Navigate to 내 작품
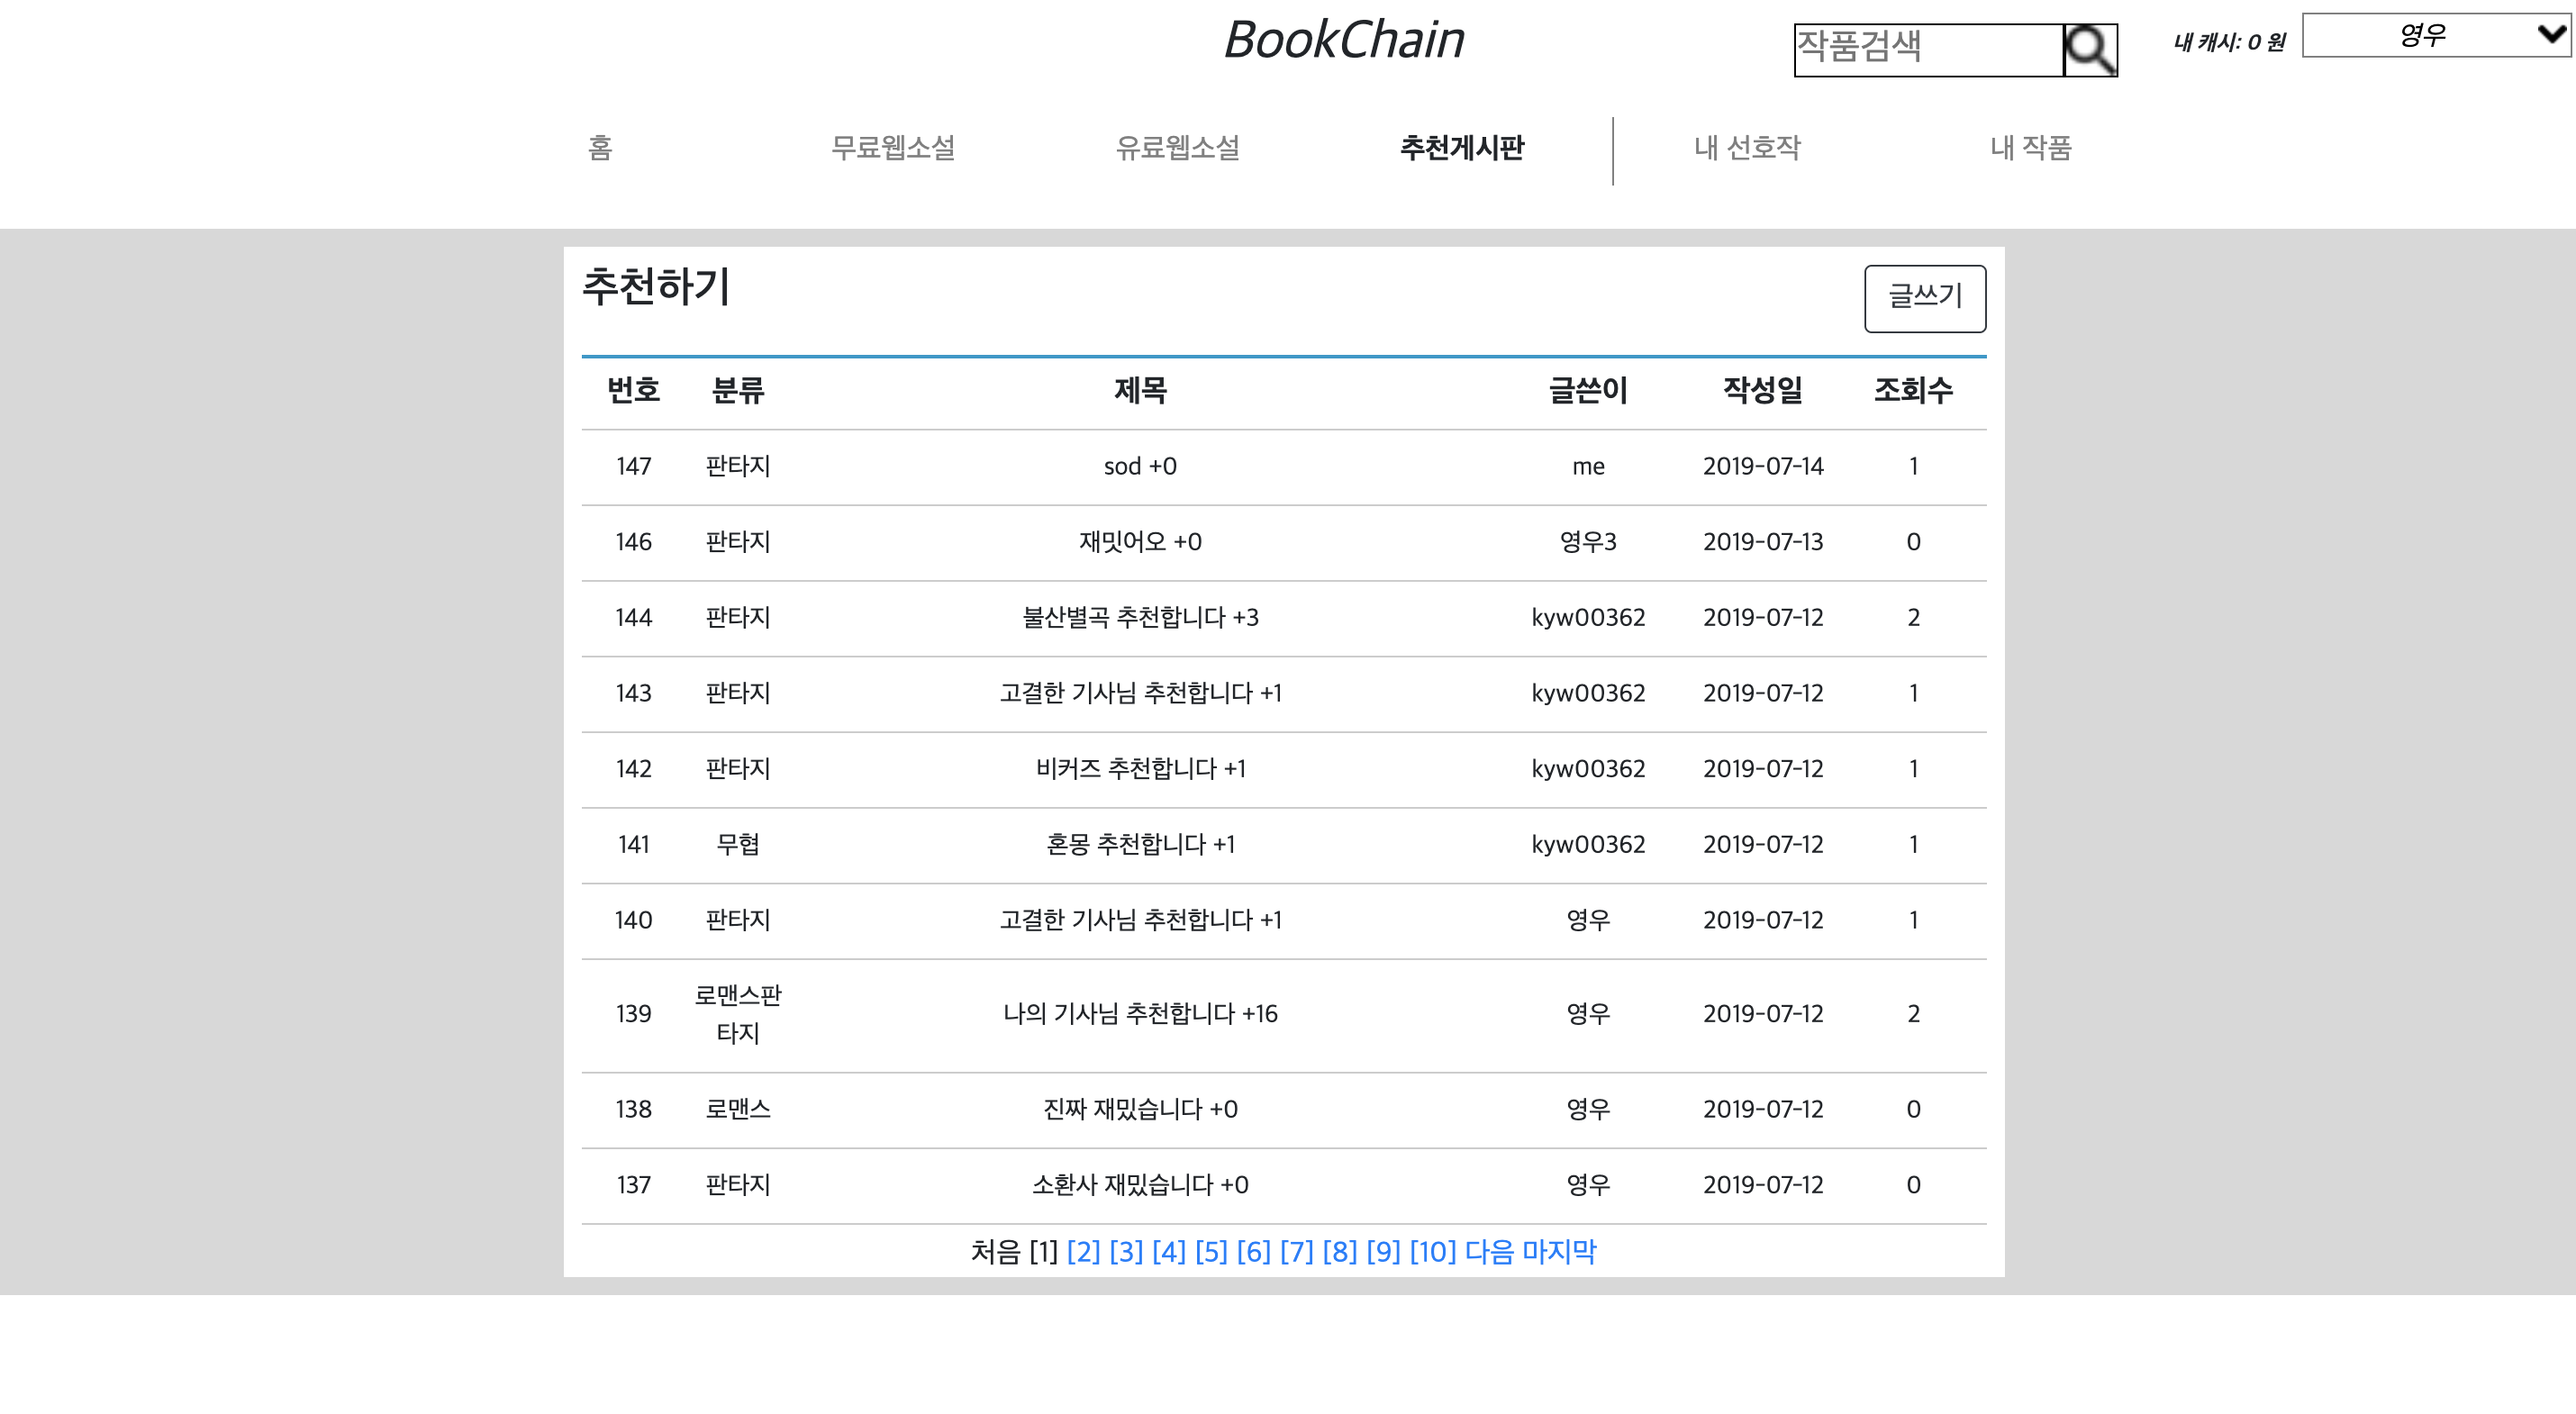The width and height of the screenshot is (2576, 1414). tap(2030, 149)
